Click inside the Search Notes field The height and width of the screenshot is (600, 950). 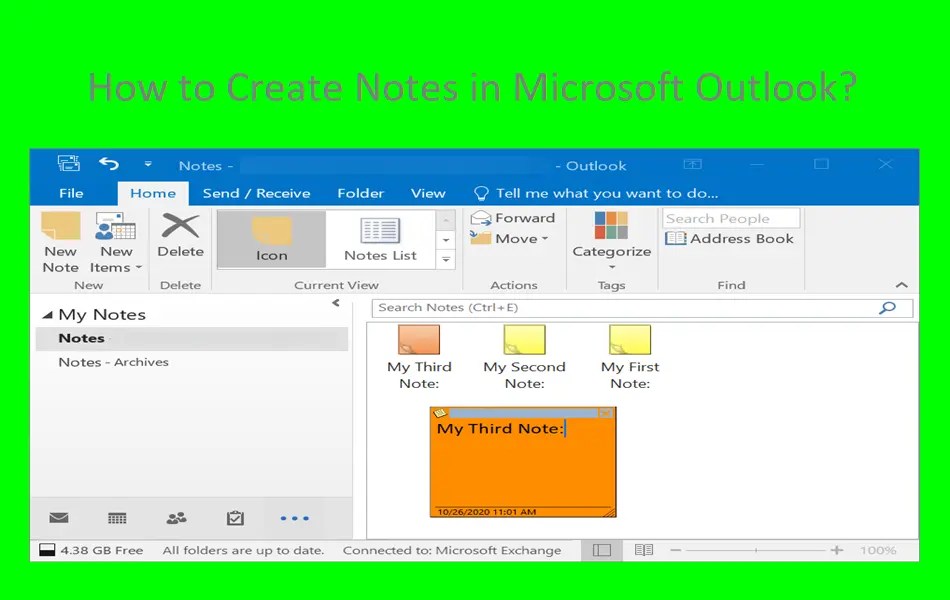pos(600,308)
